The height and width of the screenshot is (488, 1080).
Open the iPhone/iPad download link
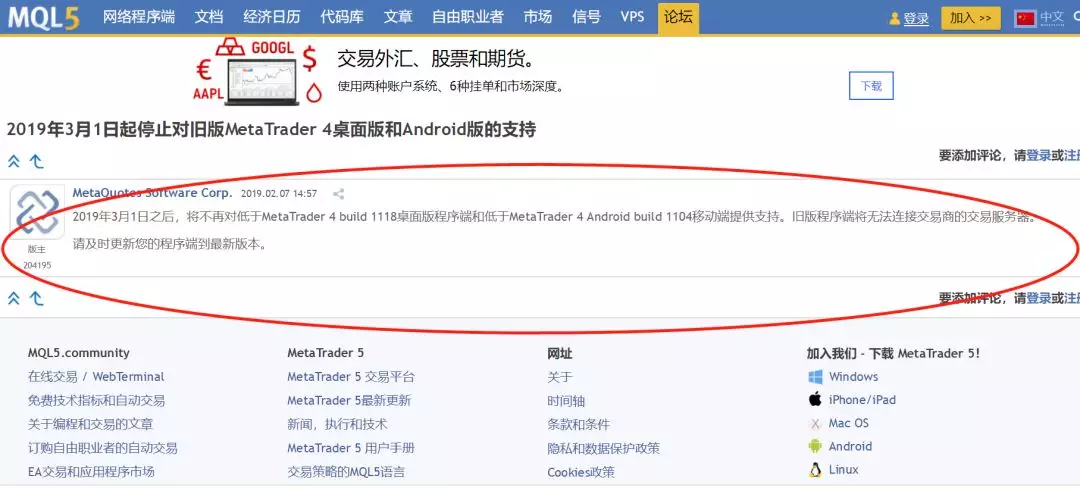click(862, 400)
